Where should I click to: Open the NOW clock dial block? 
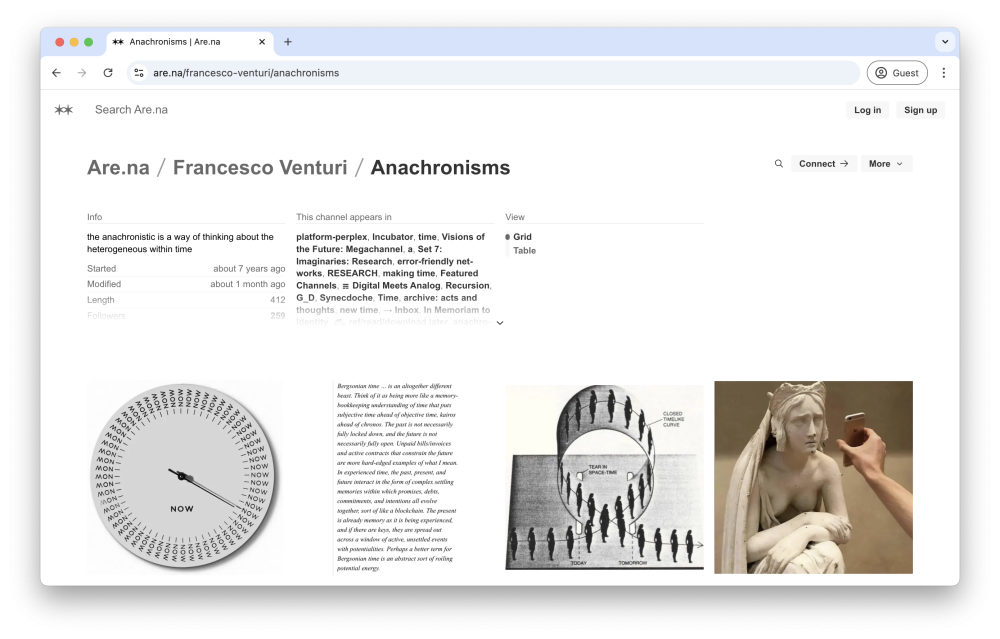point(185,478)
